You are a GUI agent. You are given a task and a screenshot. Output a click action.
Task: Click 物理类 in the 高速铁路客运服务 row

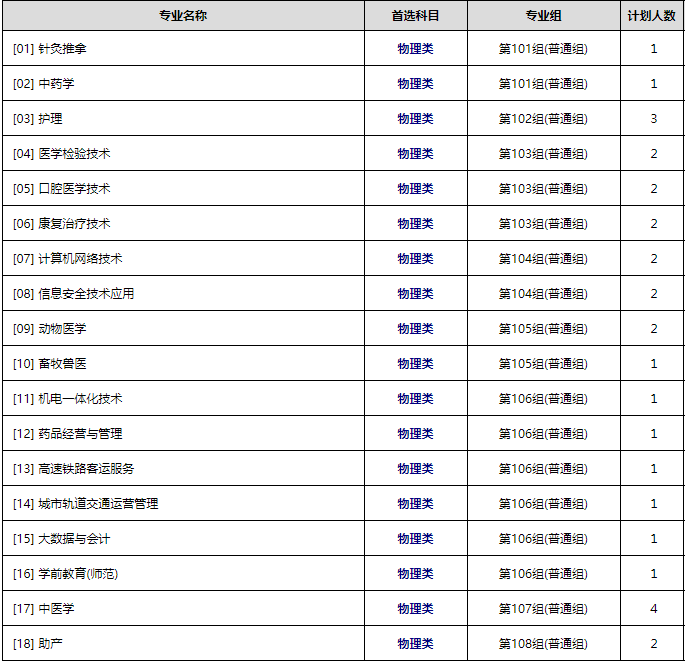click(x=415, y=468)
